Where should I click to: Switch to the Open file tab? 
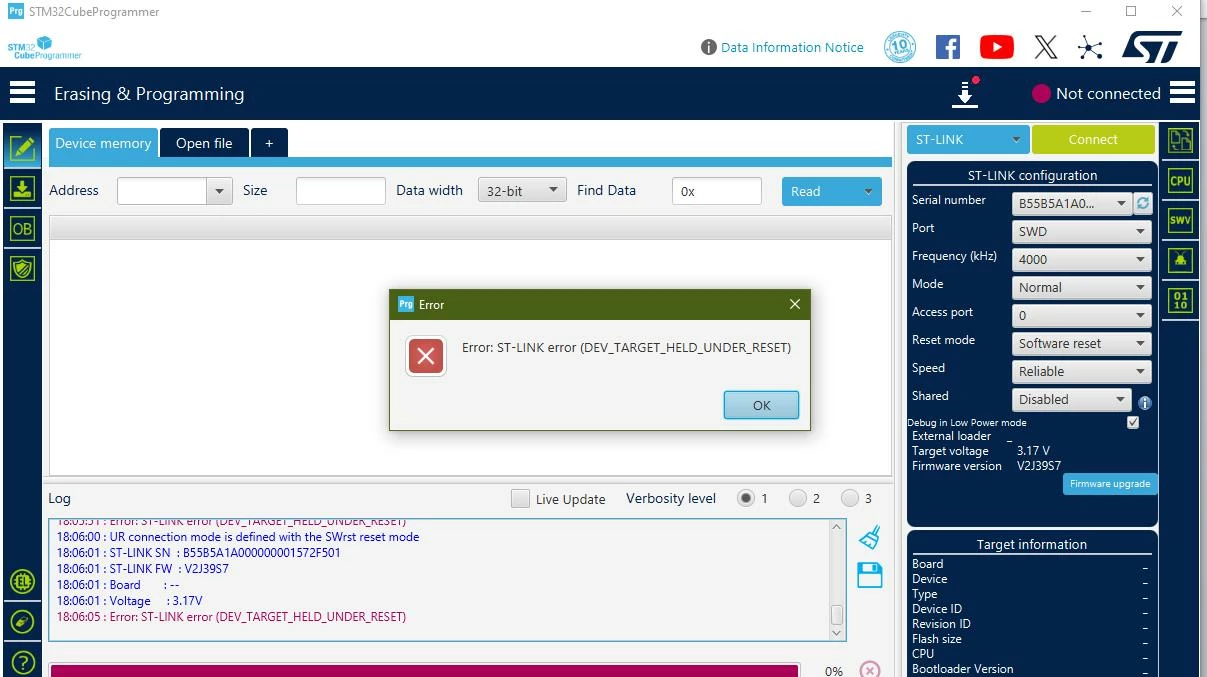pos(204,143)
